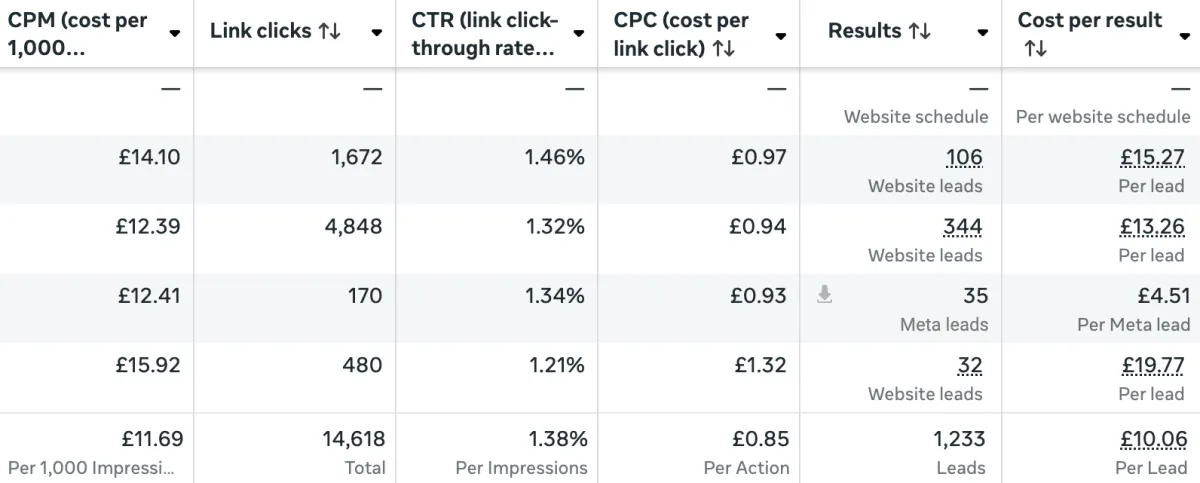Screen dimensions: 1200x483
Task: Click the £10.06 total cost per lead
Action: (1153, 439)
